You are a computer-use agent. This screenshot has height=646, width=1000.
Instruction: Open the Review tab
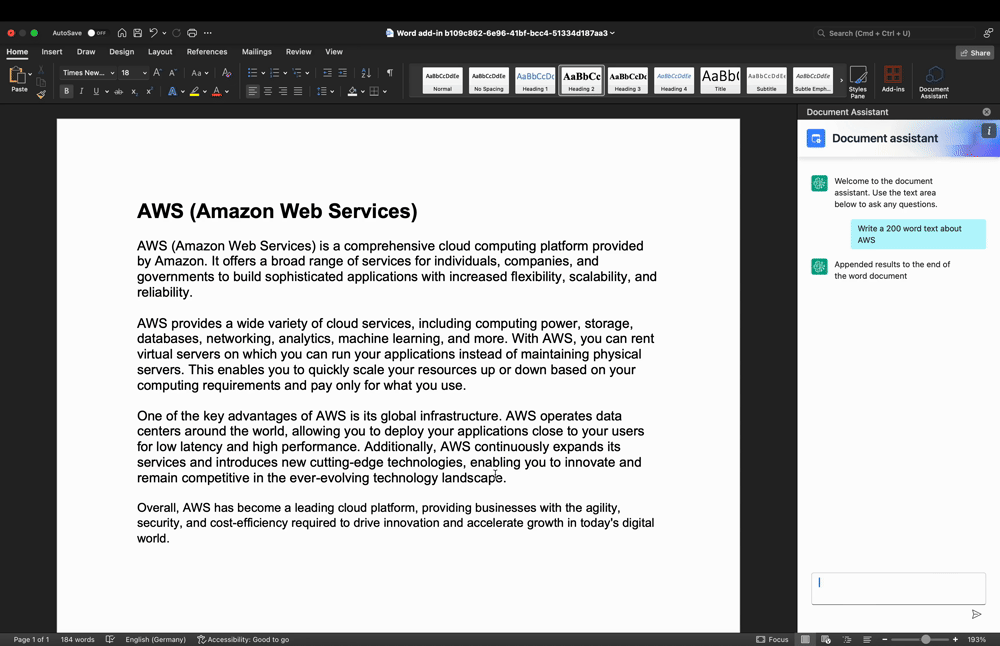tap(298, 52)
